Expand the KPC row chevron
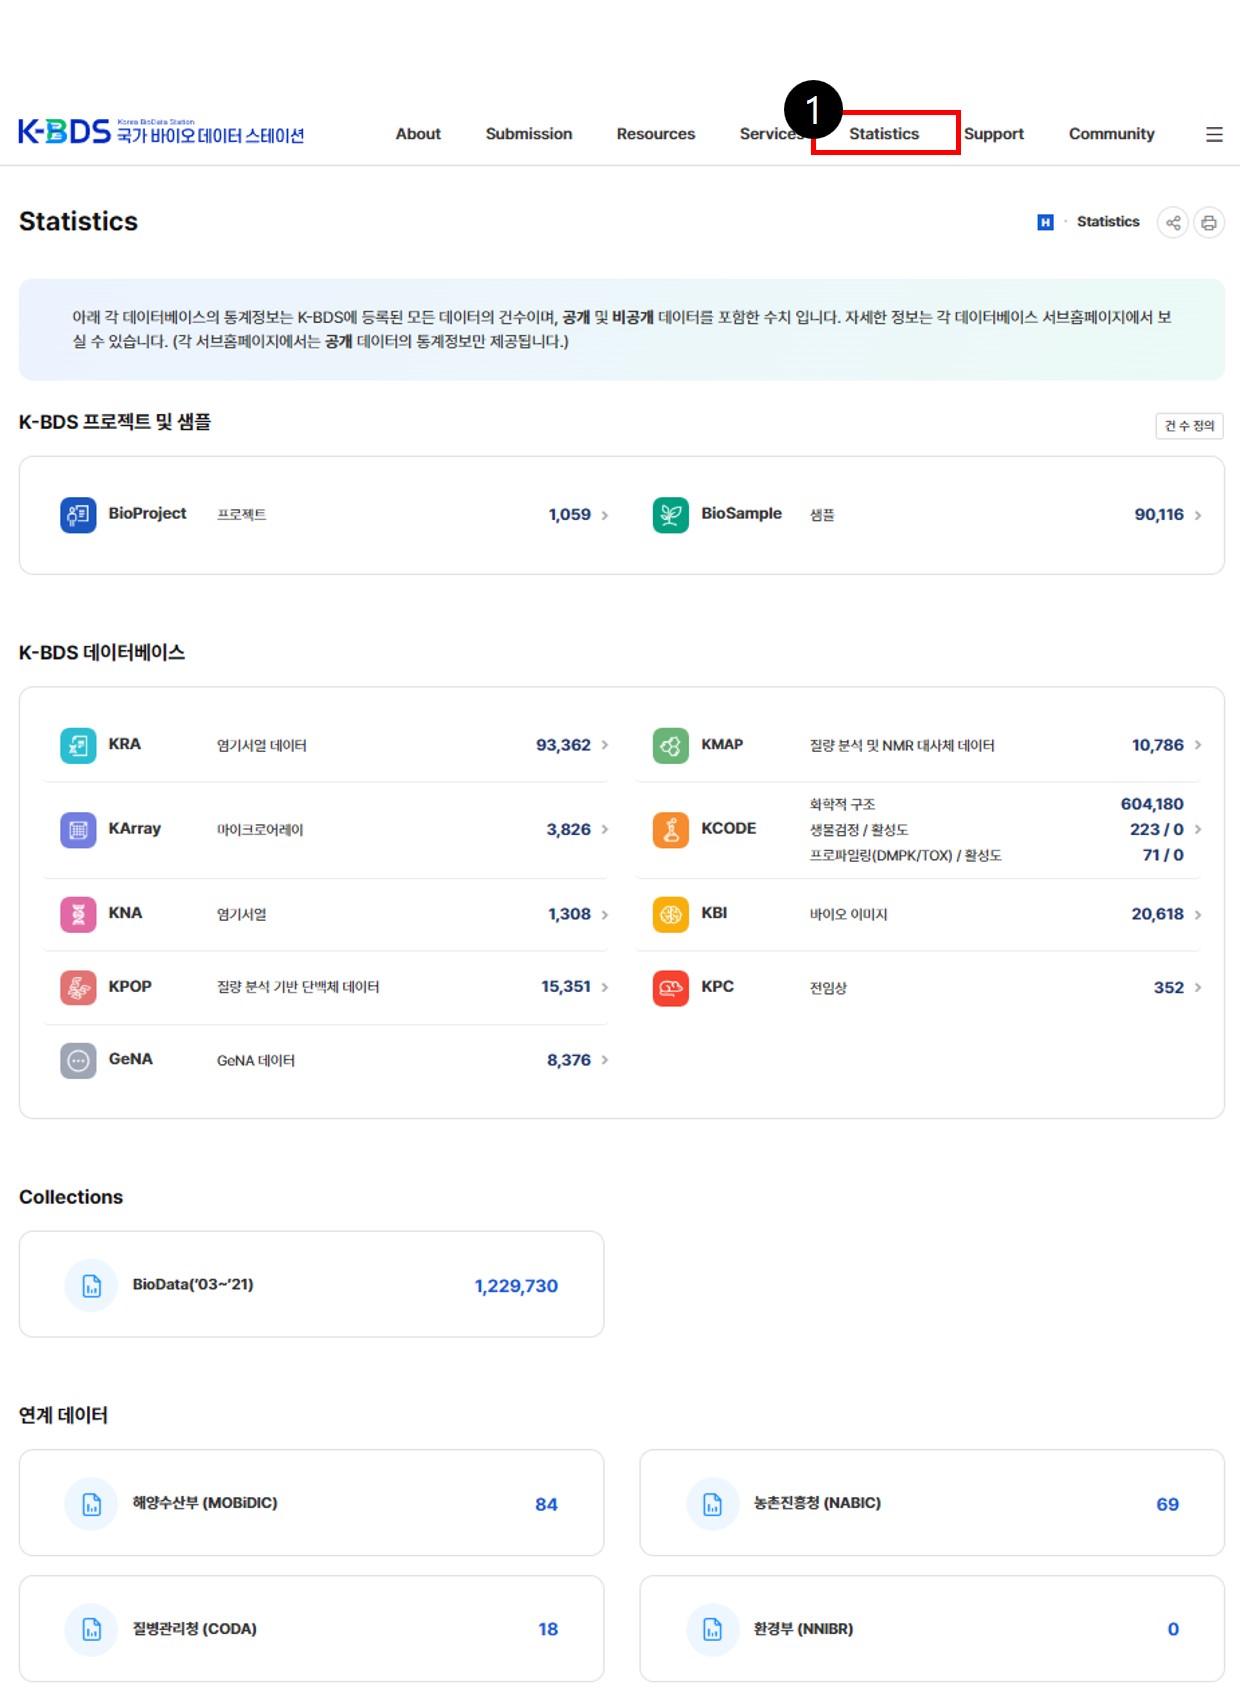This screenshot has height=1695, width=1240. [1197, 988]
